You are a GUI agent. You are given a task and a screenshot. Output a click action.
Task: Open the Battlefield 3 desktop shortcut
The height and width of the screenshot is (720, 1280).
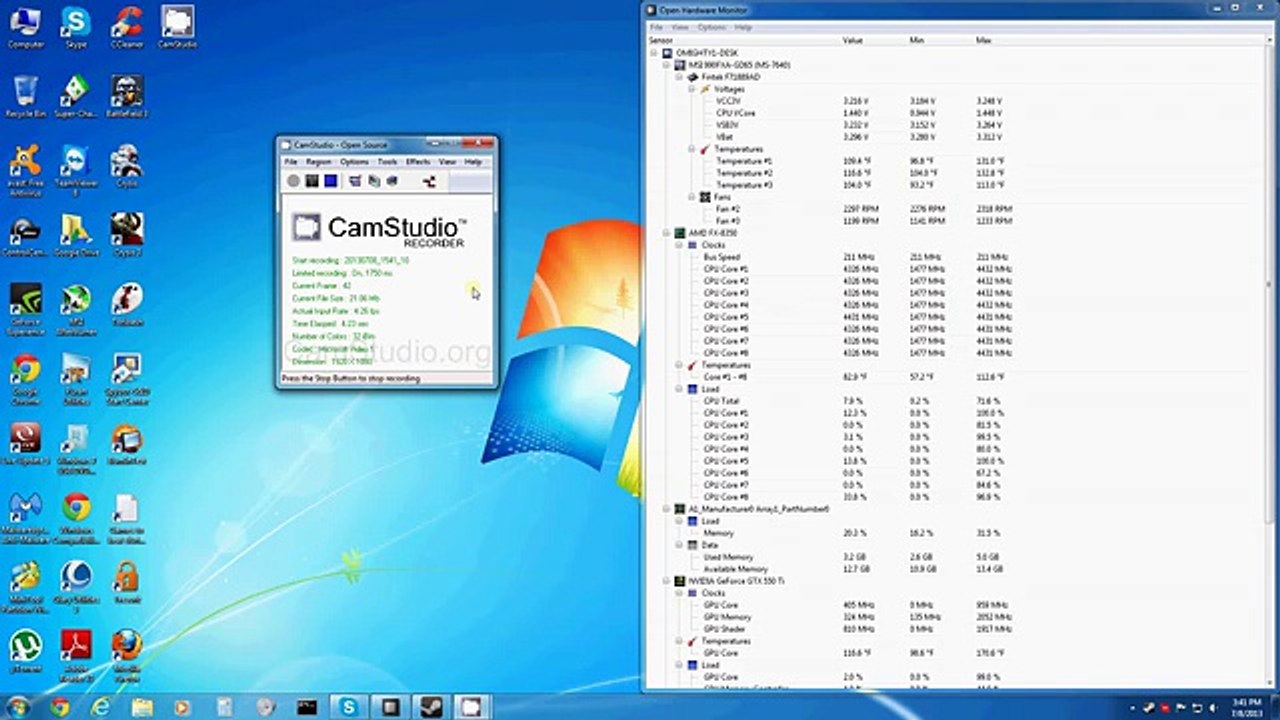tap(127, 97)
